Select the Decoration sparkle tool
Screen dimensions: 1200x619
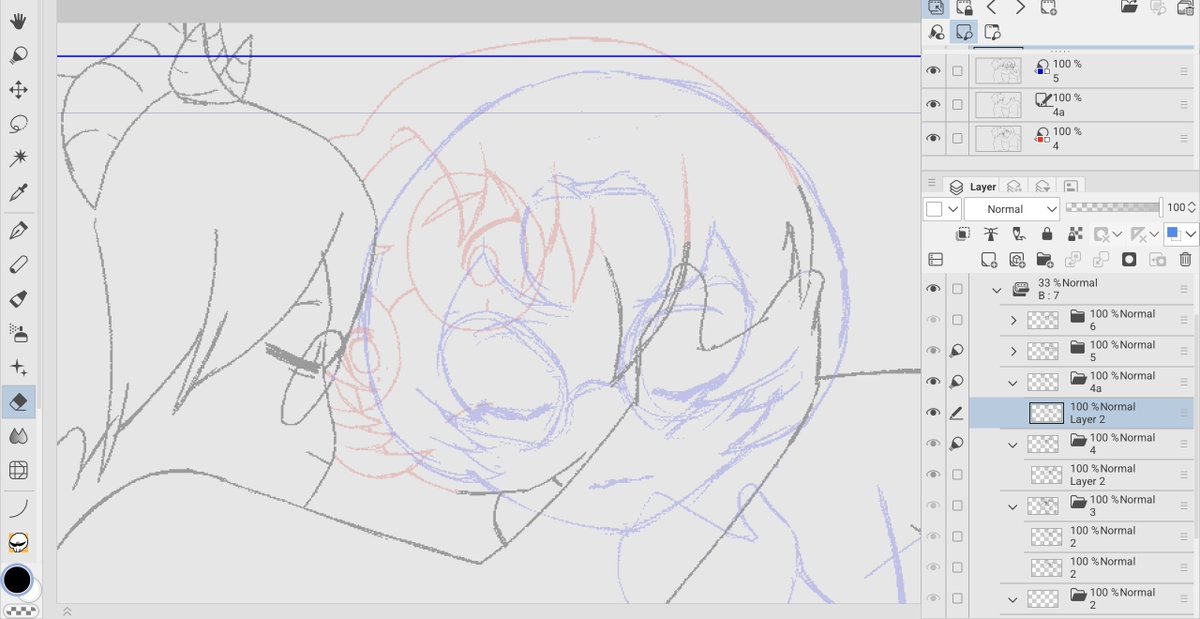point(18,368)
